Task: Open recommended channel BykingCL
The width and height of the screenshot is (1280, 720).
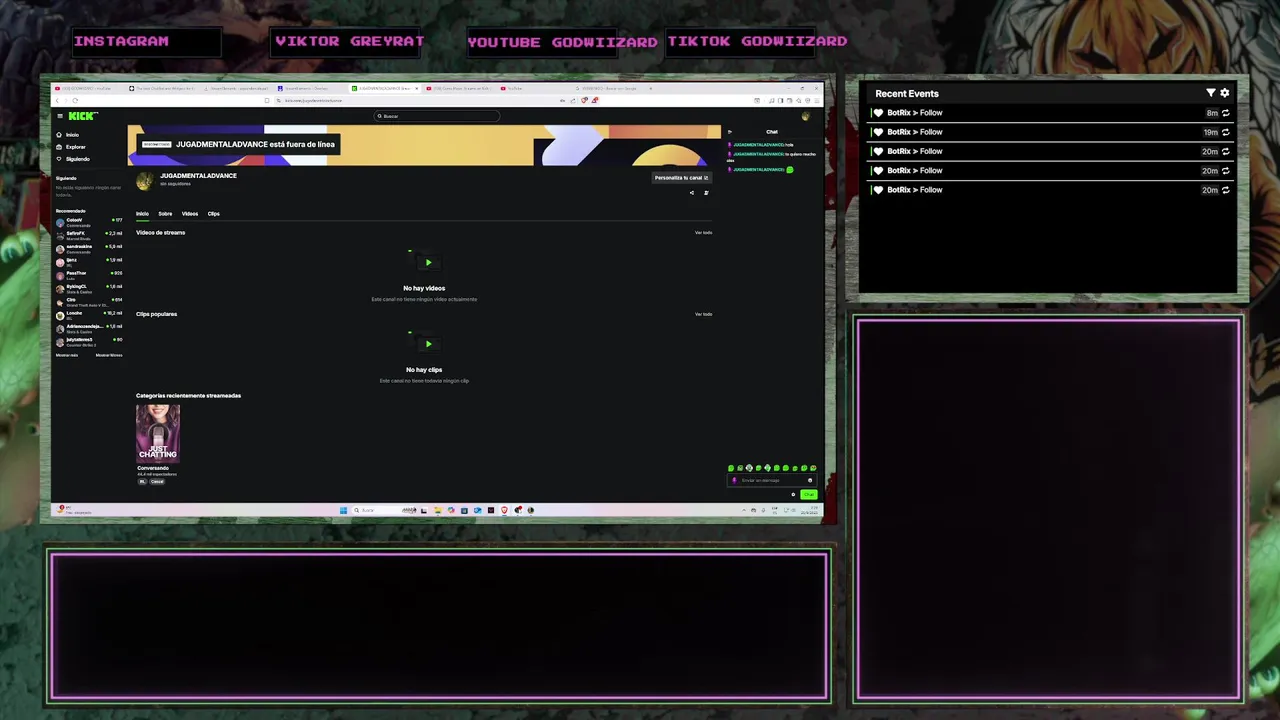Action: click(88, 288)
